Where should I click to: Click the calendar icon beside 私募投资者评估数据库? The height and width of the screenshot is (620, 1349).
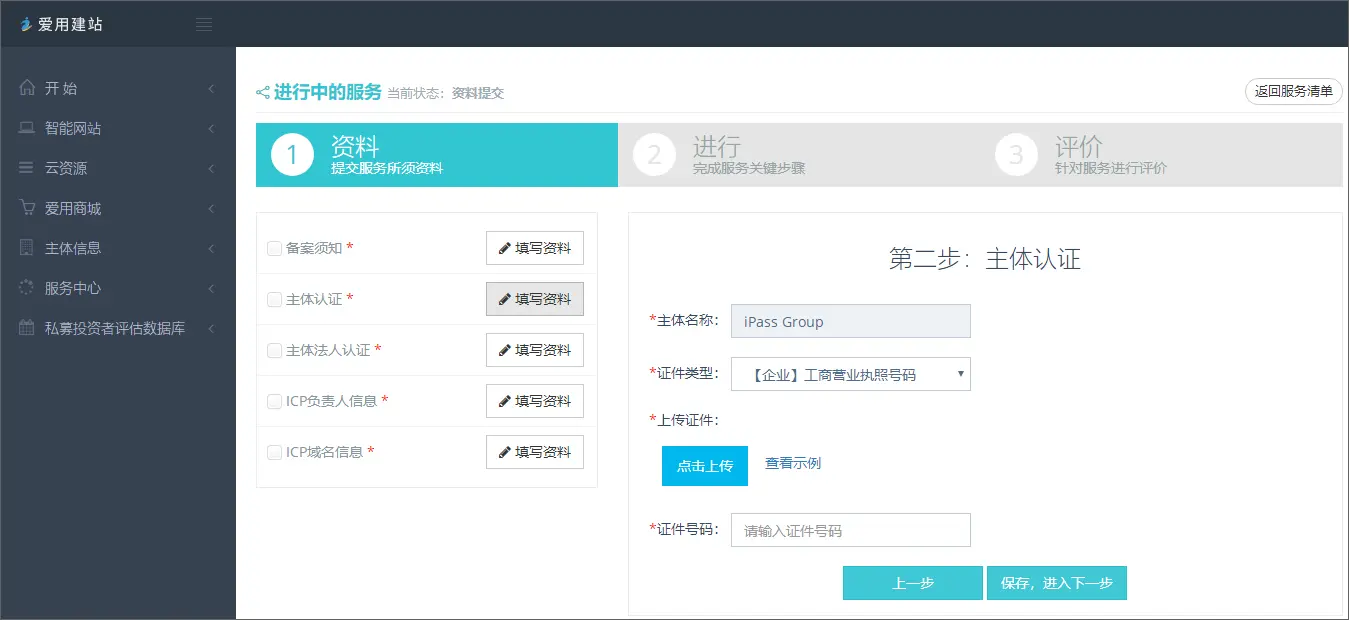27,328
